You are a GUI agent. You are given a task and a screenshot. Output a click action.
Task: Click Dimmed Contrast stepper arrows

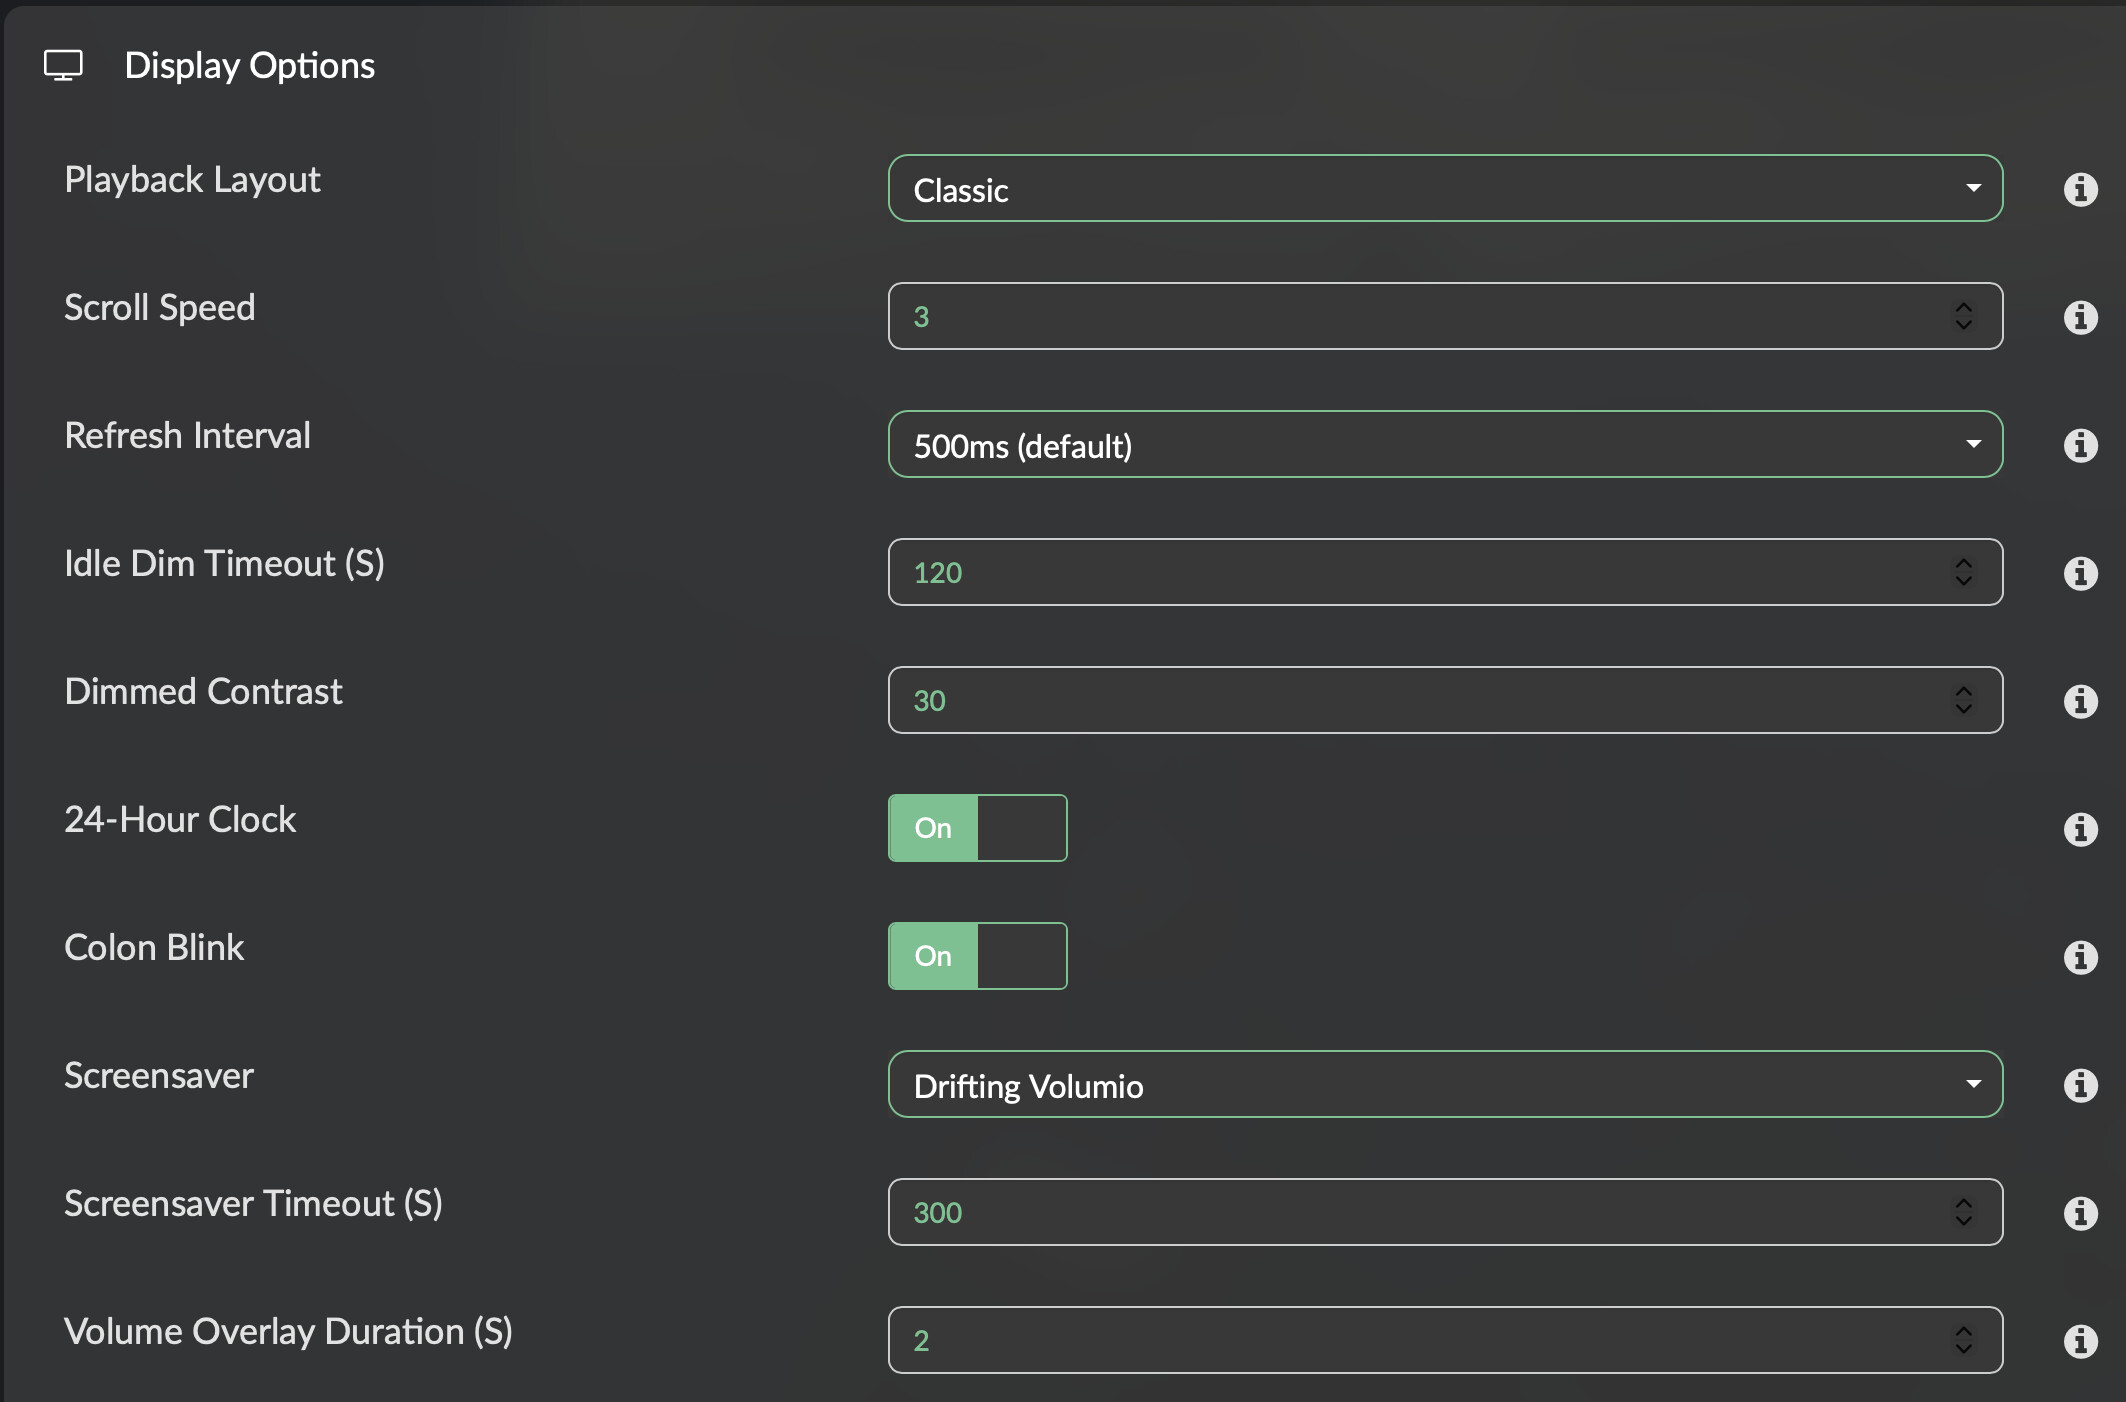click(x=1963, y=700)
